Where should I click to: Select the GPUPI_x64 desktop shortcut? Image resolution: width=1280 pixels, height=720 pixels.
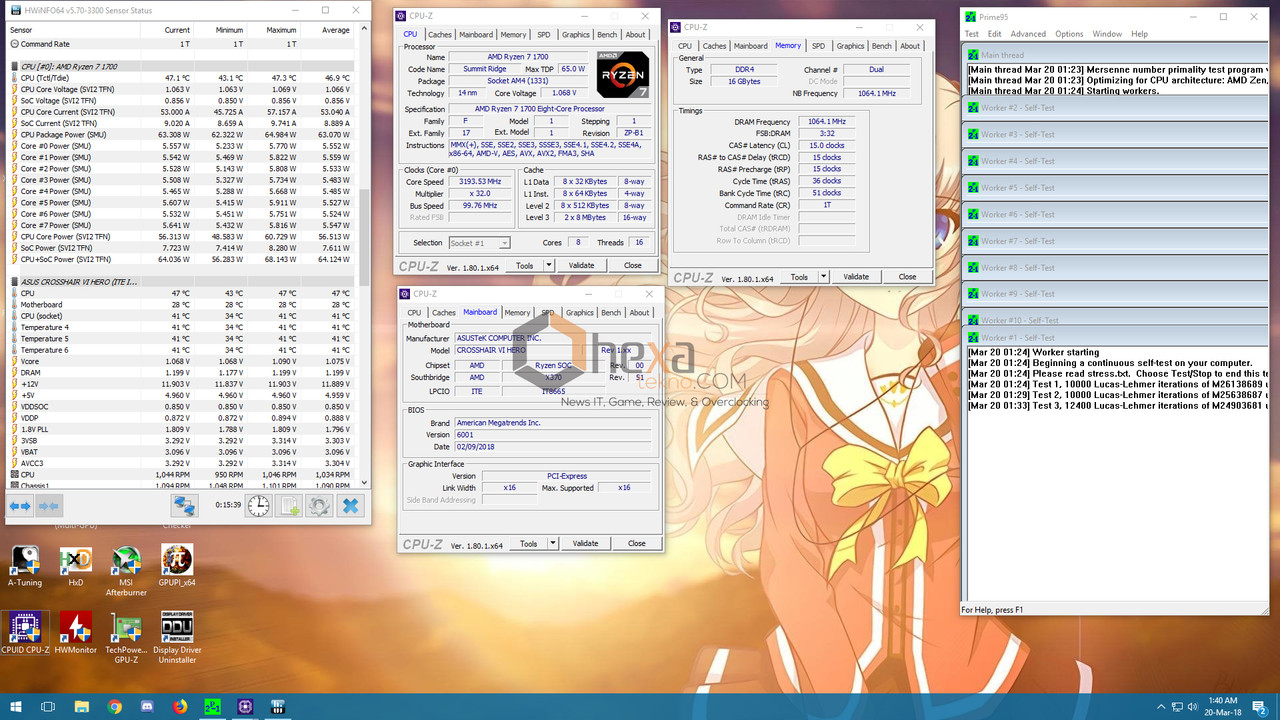pos(177,566)
